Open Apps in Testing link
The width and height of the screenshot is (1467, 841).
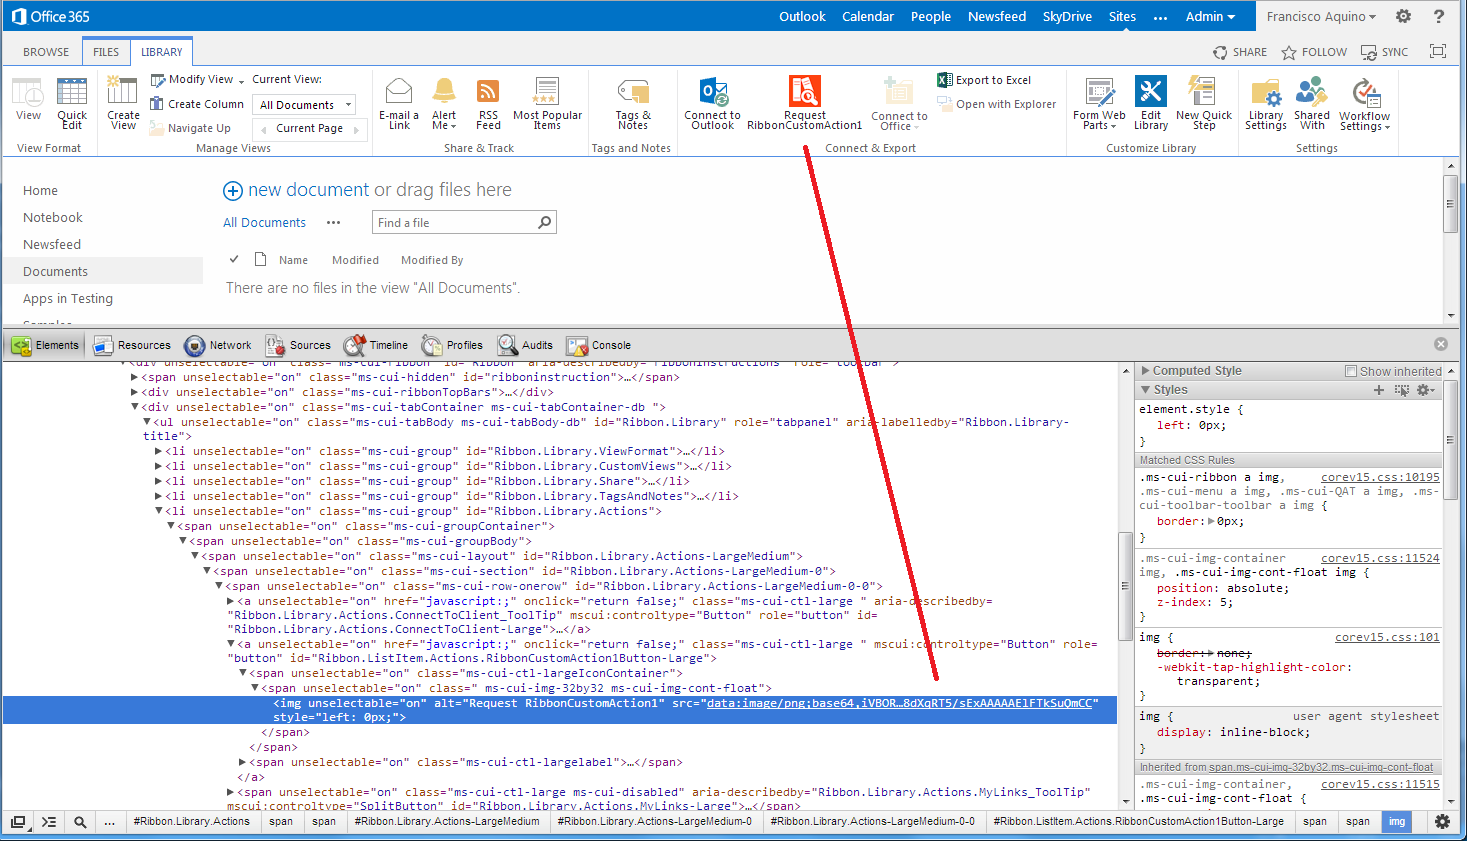point(68,298)
